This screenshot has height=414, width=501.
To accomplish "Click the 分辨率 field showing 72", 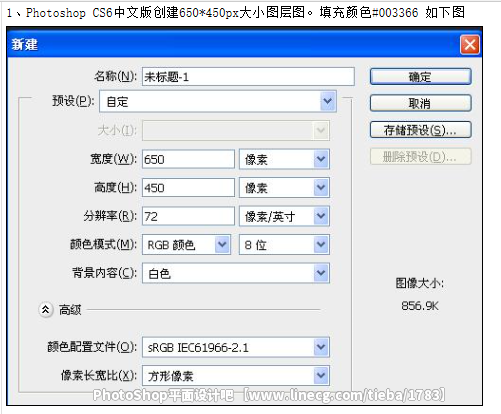I will pos(188,216).
